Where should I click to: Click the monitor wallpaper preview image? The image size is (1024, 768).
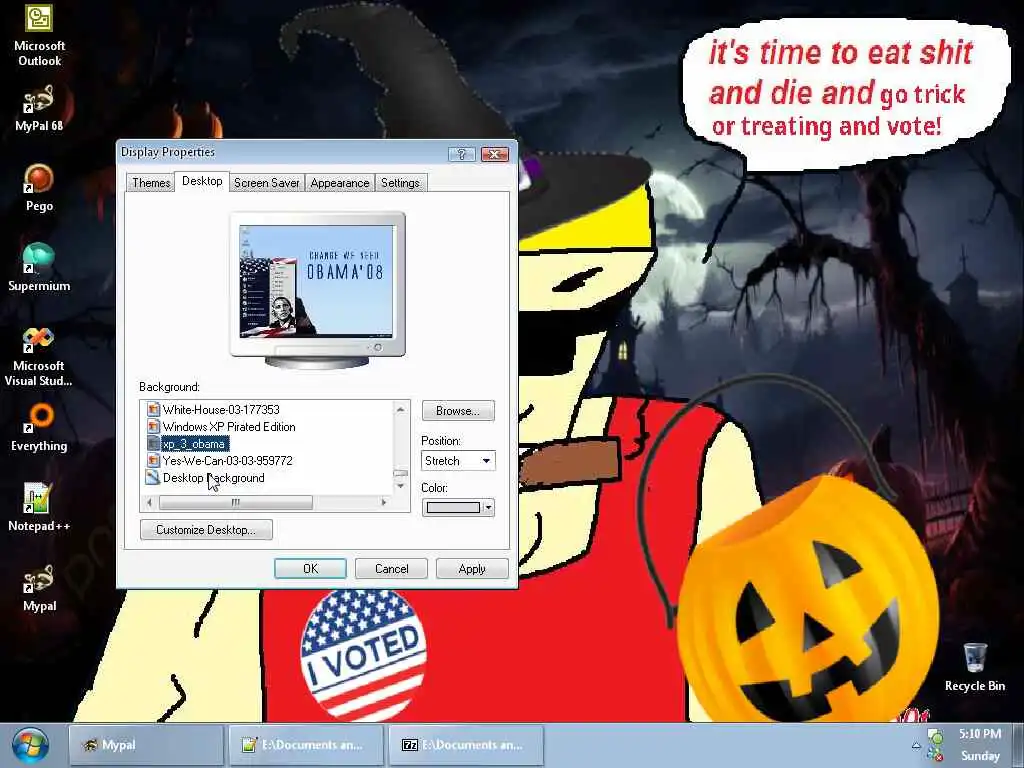pyautogui.click(x=317, y=281)
